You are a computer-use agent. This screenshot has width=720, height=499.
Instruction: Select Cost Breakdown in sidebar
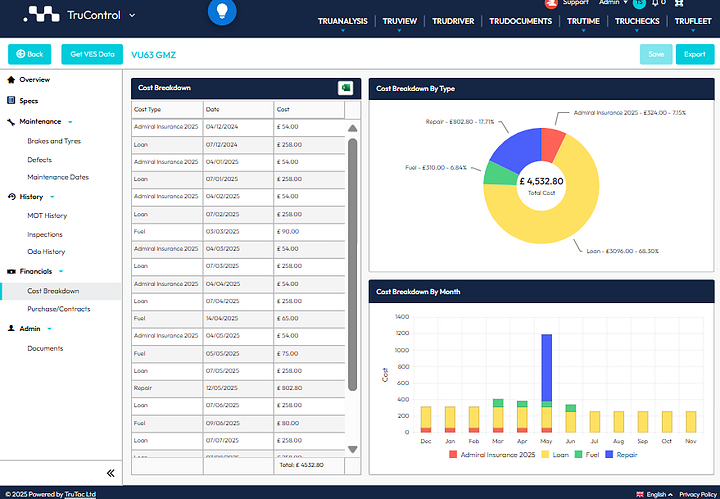[x=61, y=291]
